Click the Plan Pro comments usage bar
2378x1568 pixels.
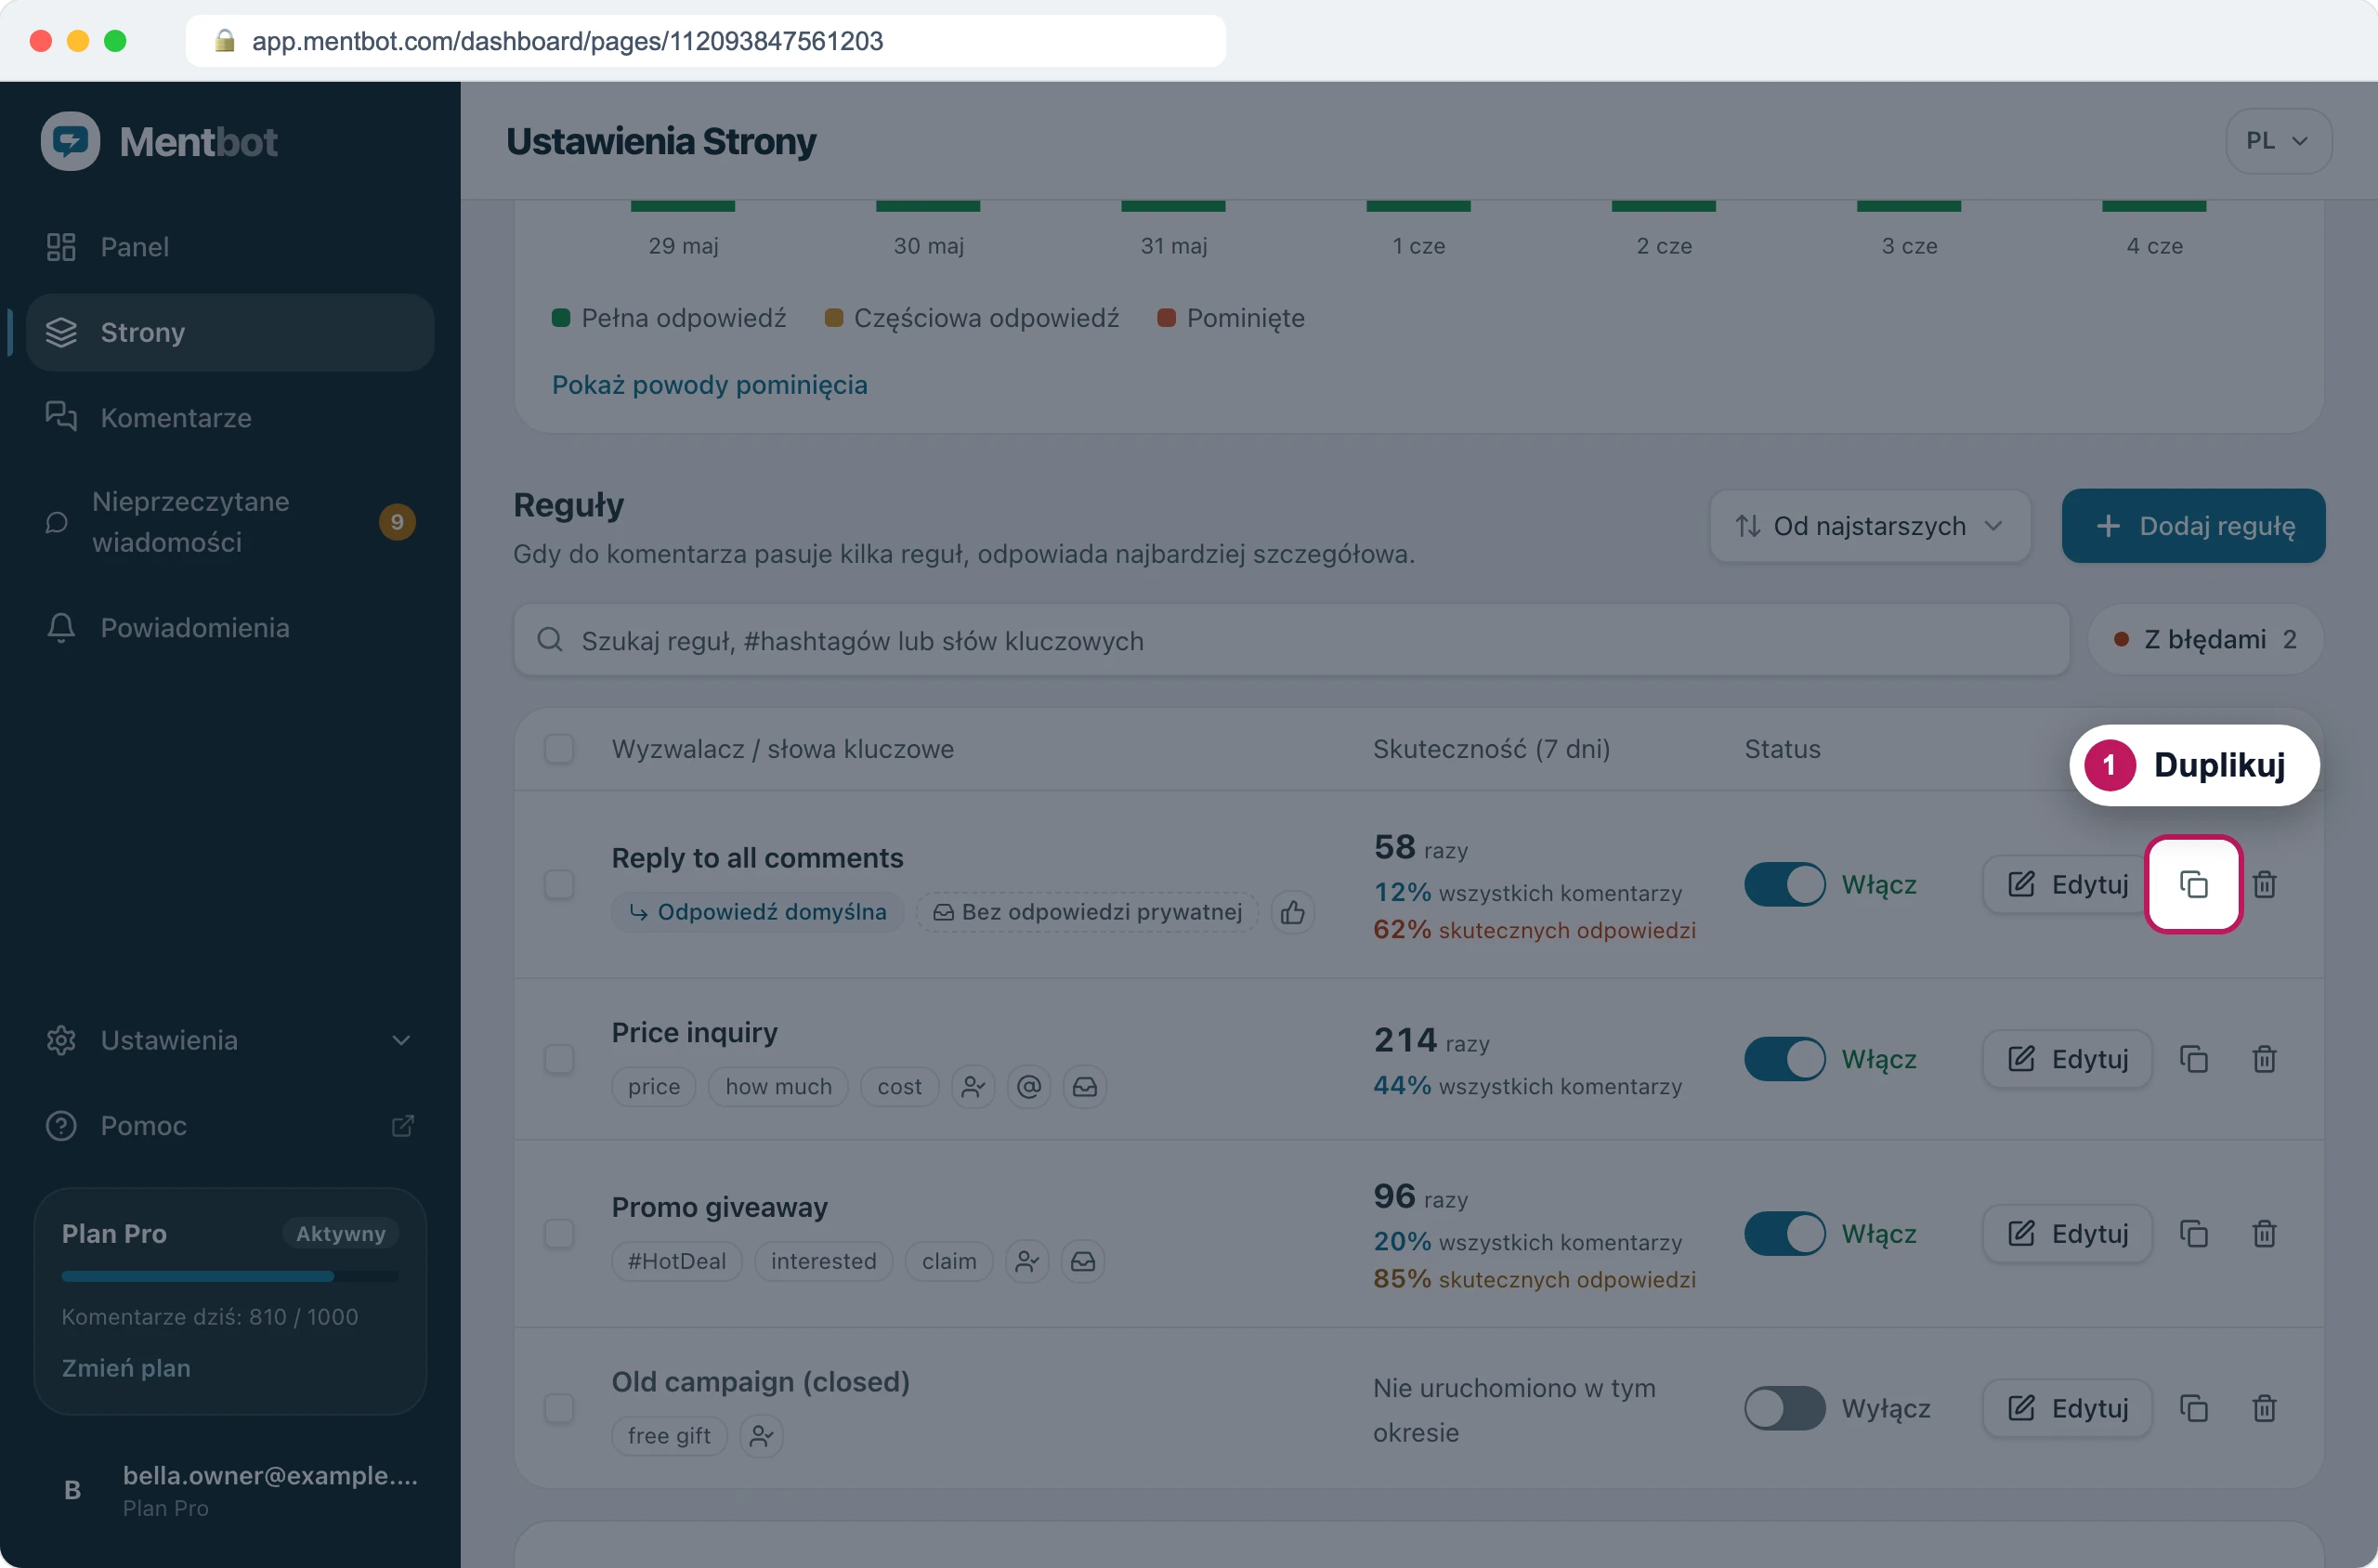click(230, 1276)
